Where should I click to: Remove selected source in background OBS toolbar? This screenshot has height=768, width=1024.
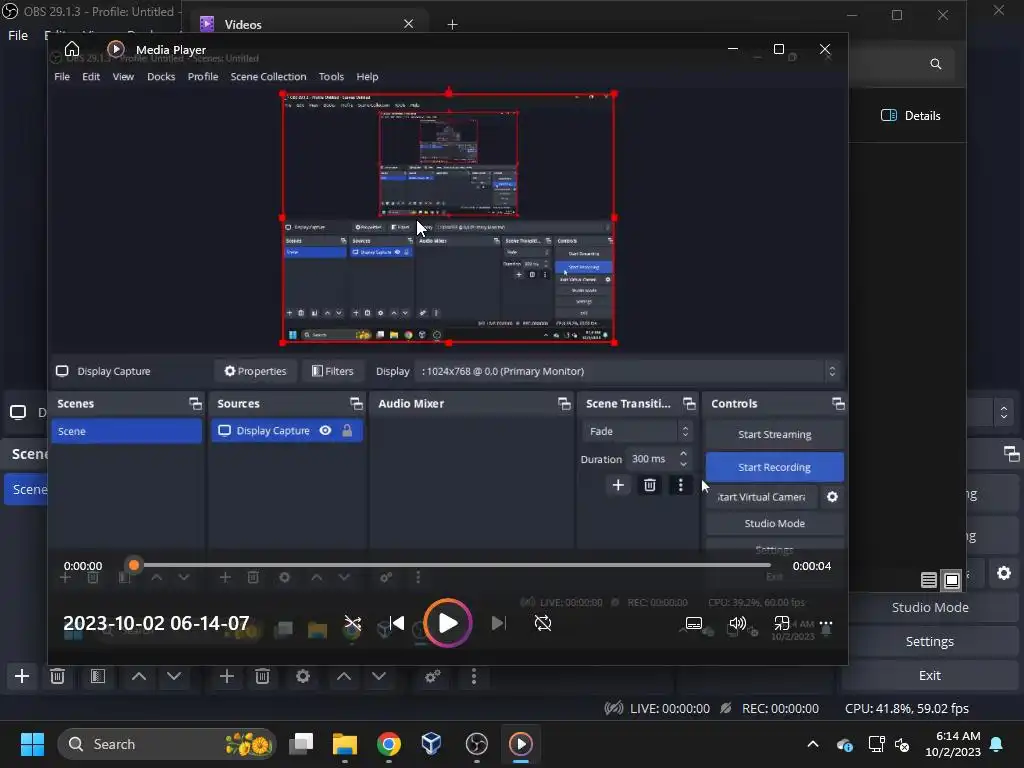tap(263, 677)
